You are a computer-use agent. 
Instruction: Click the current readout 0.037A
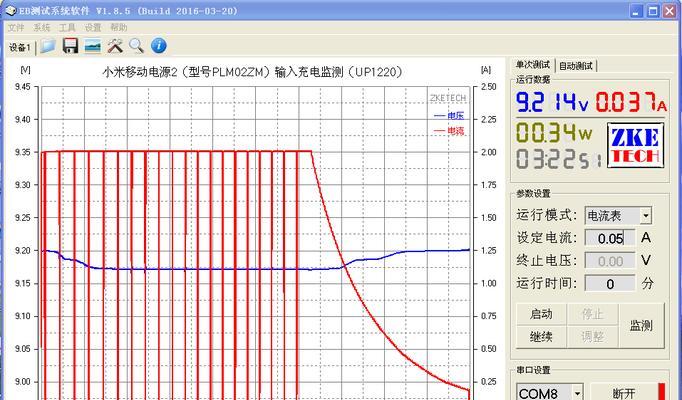[631, 102]
